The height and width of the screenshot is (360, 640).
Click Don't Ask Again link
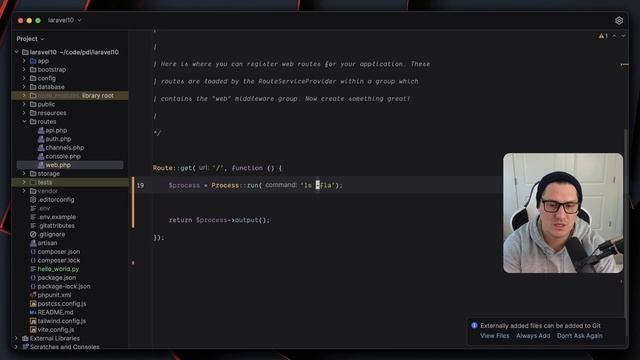[580, 336]
